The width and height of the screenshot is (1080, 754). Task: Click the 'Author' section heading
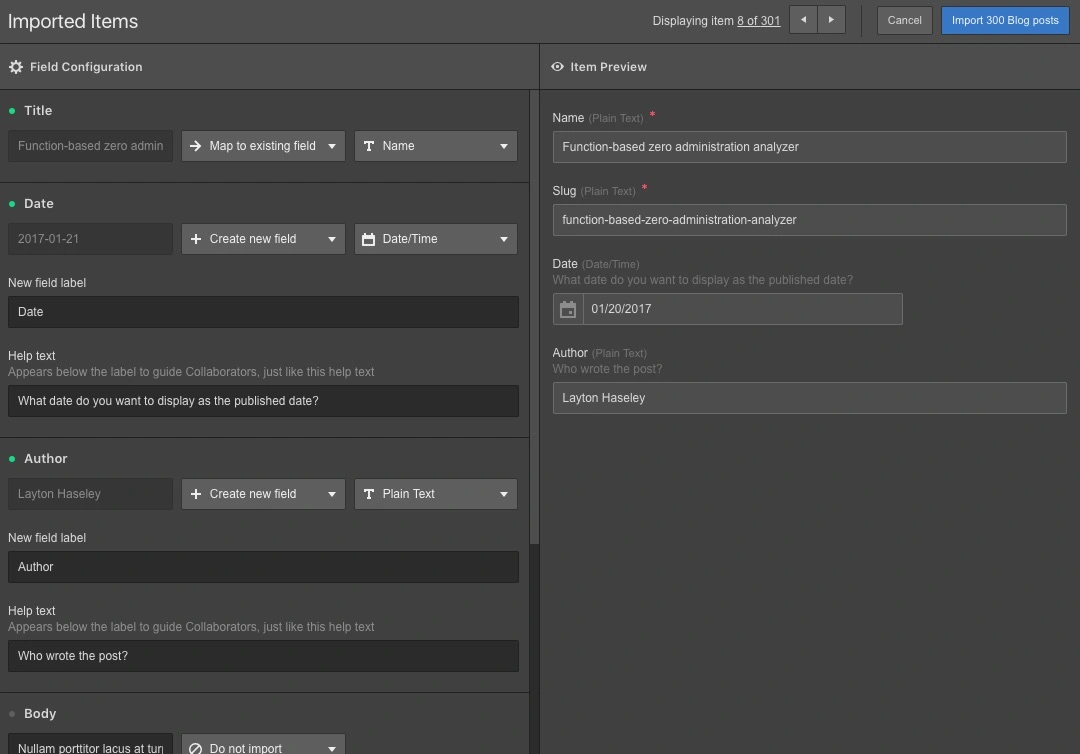pos(45,459)
